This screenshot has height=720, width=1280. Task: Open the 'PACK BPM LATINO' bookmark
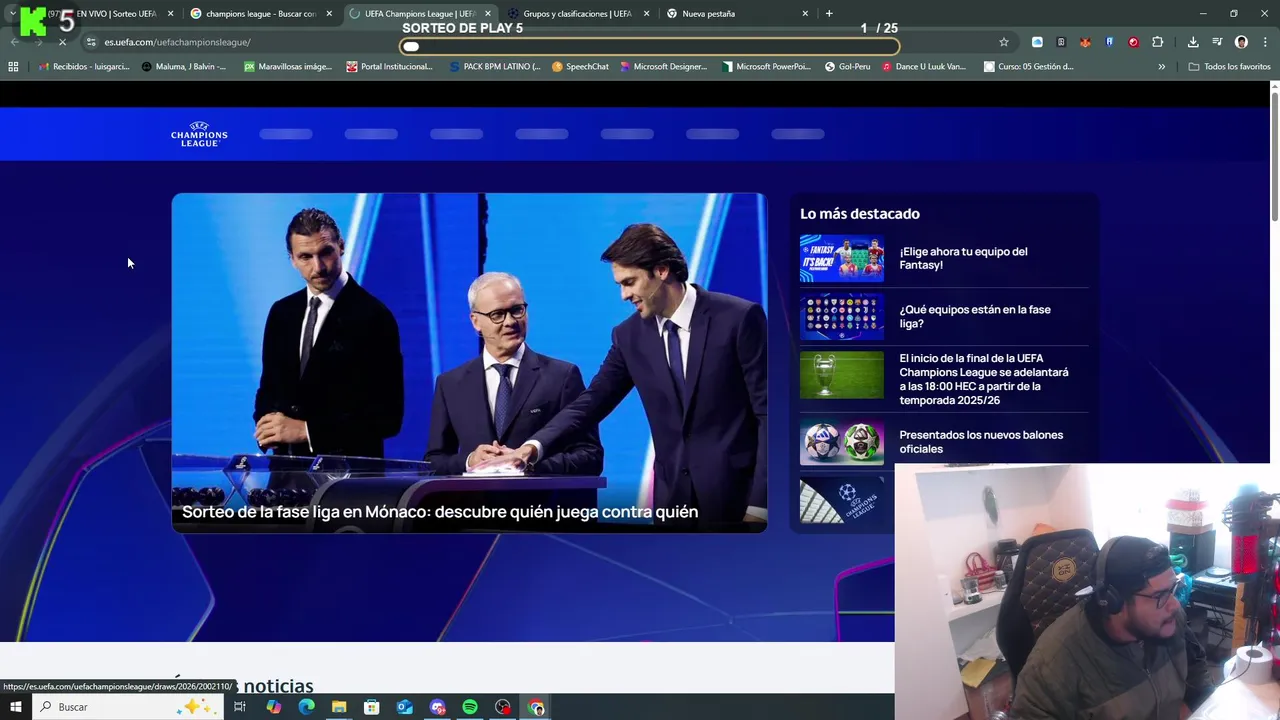(495, 66)
